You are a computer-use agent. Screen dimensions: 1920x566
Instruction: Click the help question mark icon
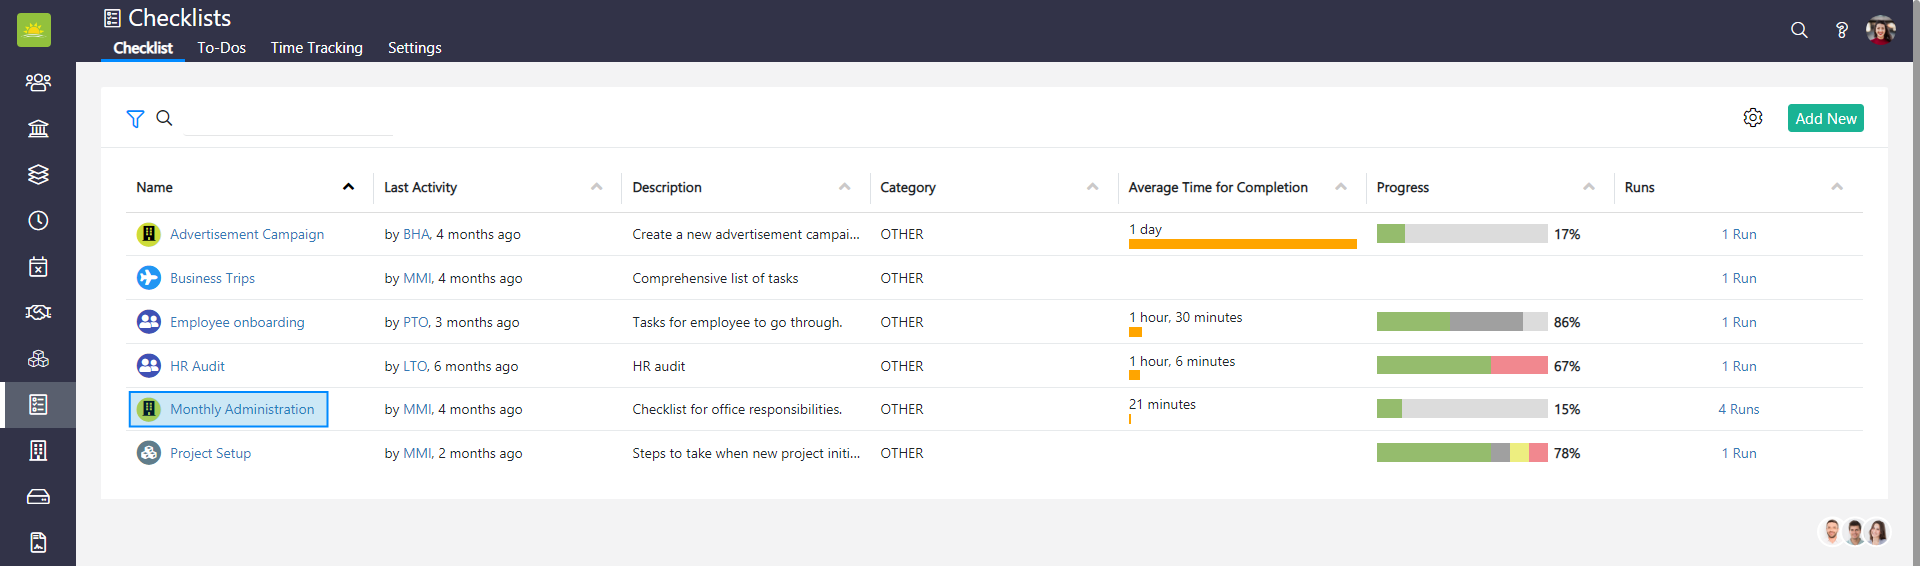pos(1841,30)
